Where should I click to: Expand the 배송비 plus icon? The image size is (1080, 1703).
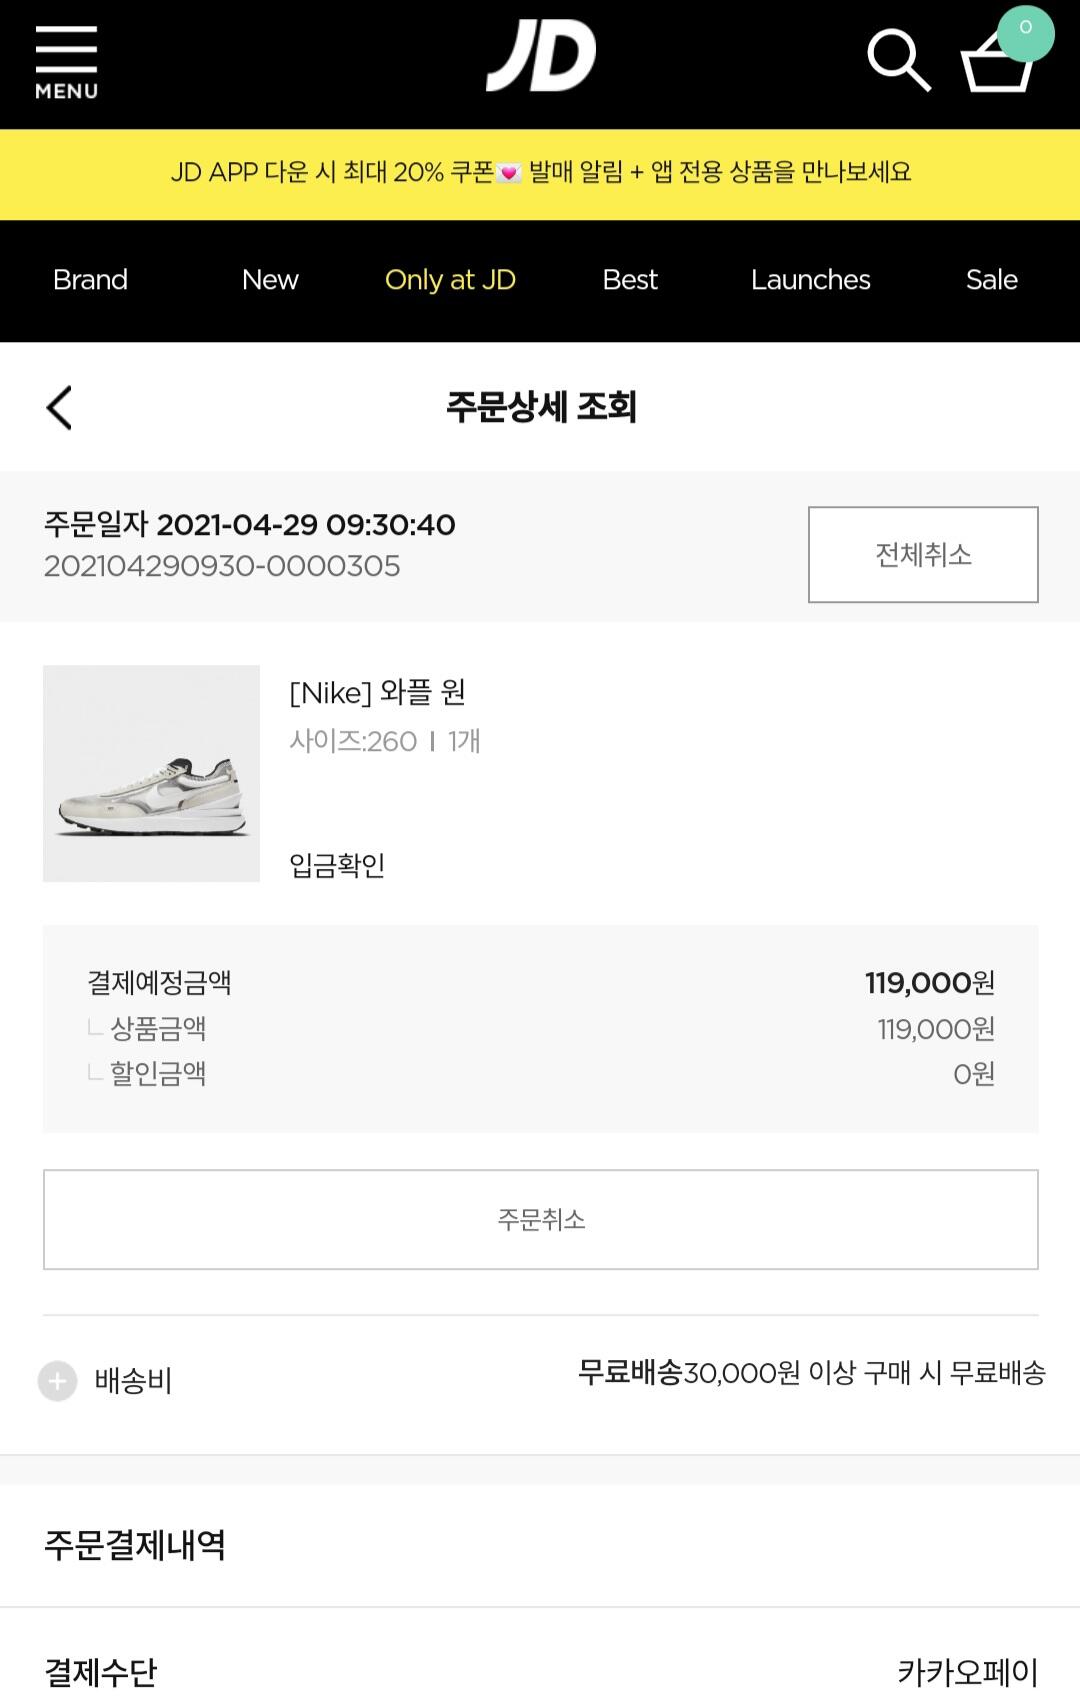57,1381
